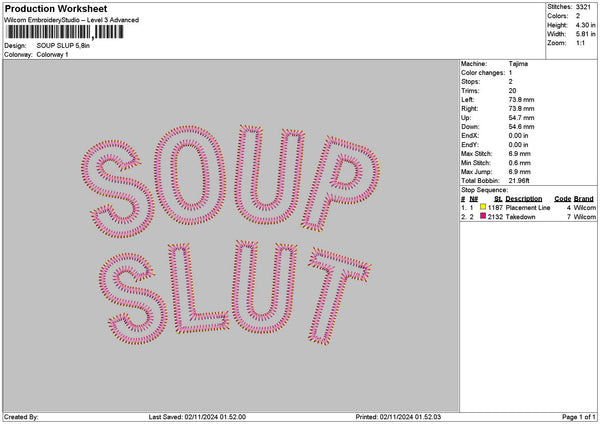Click the 'Brand' column header
This screenshot has width=600, height=424.
pyautogui.click(x=584, y=199)
